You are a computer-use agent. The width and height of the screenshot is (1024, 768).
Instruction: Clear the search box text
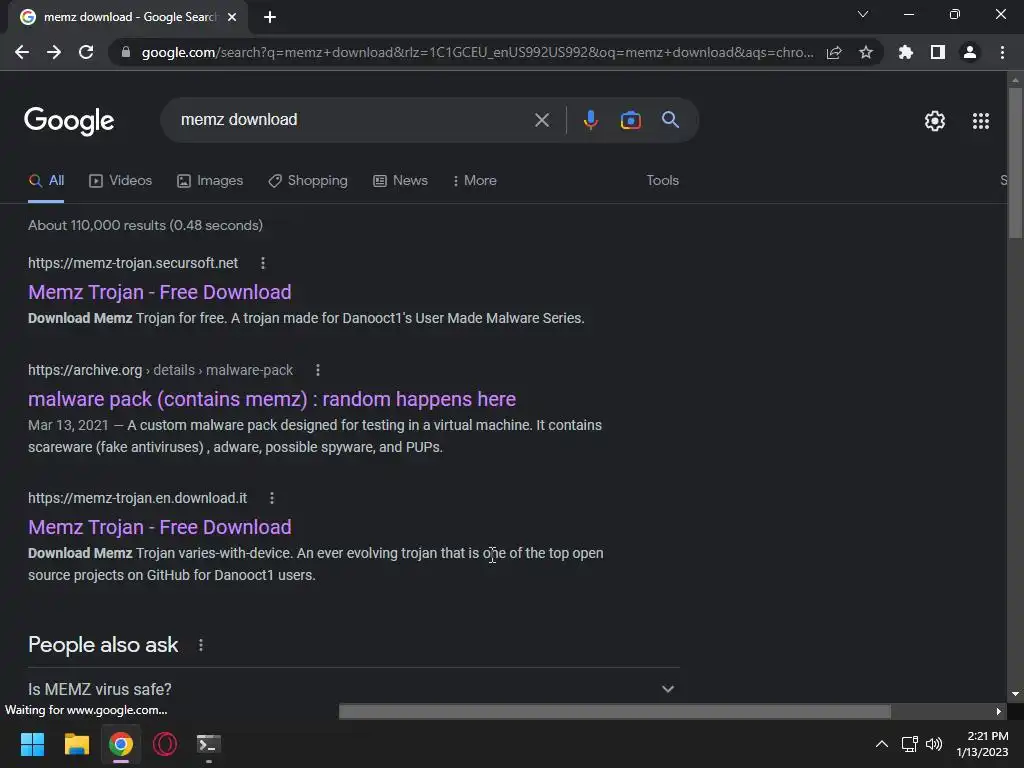(x=541, y=120)
